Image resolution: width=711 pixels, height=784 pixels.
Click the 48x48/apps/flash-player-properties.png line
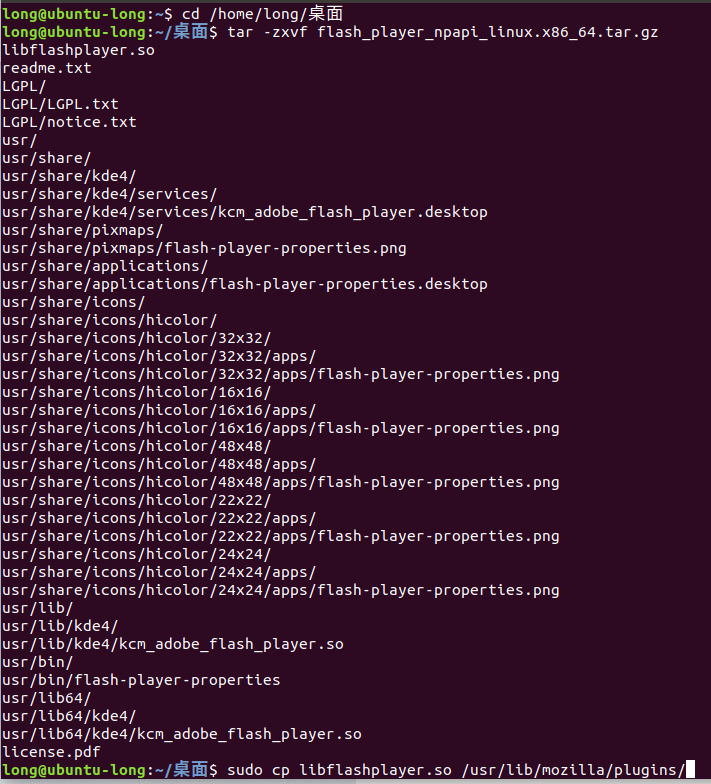coord(280,482)
